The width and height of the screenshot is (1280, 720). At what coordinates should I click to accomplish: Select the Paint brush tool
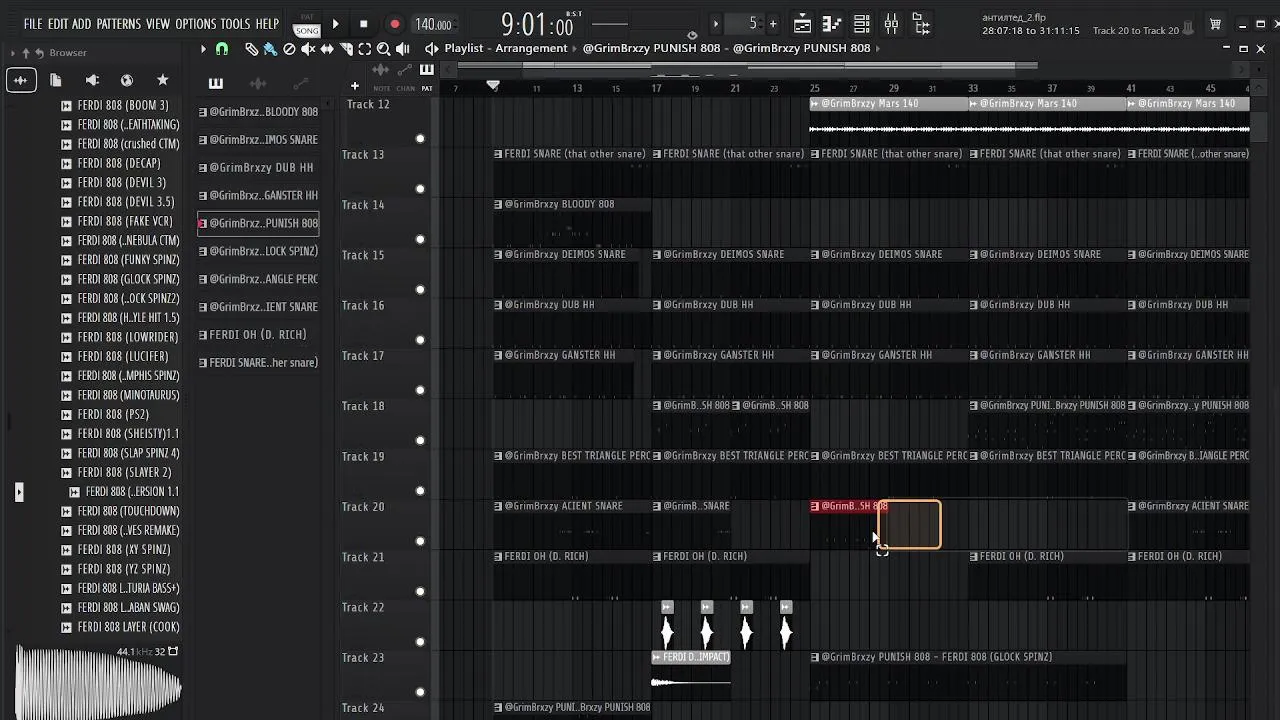click(270, 48)
